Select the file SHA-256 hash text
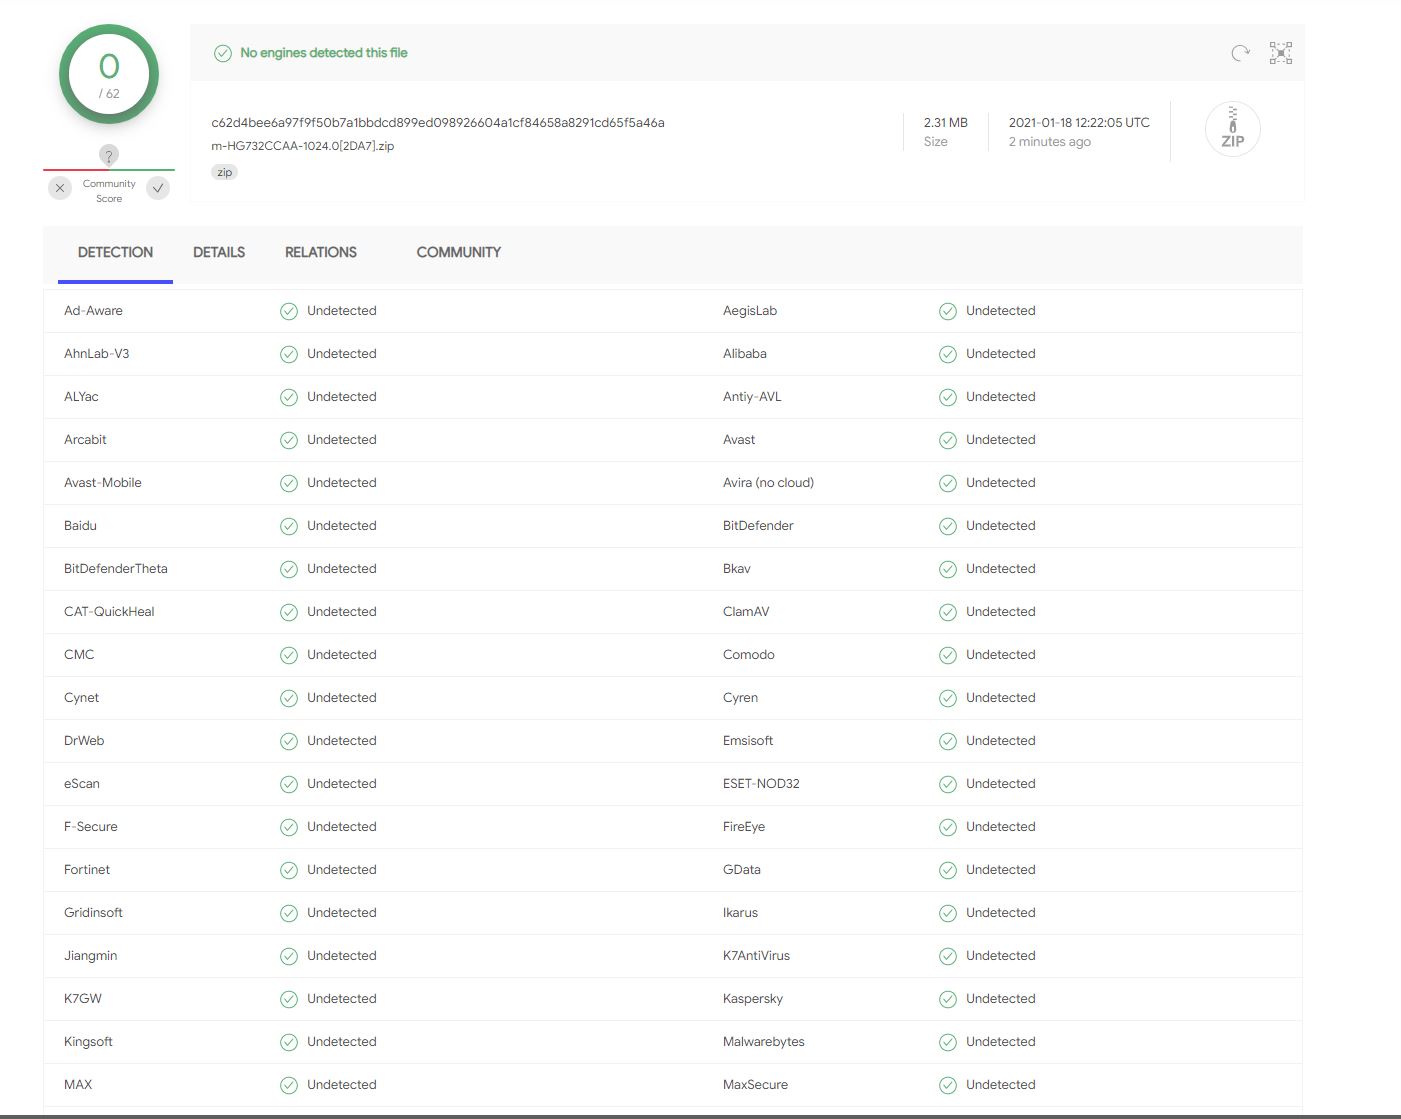 pyautogui.click(x=438, y=123)
